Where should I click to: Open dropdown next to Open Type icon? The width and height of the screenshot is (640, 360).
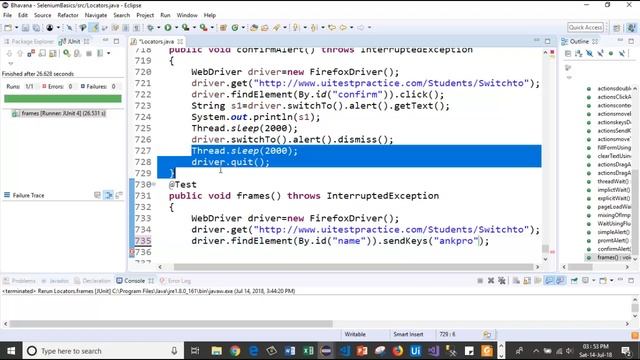[285, 28]
